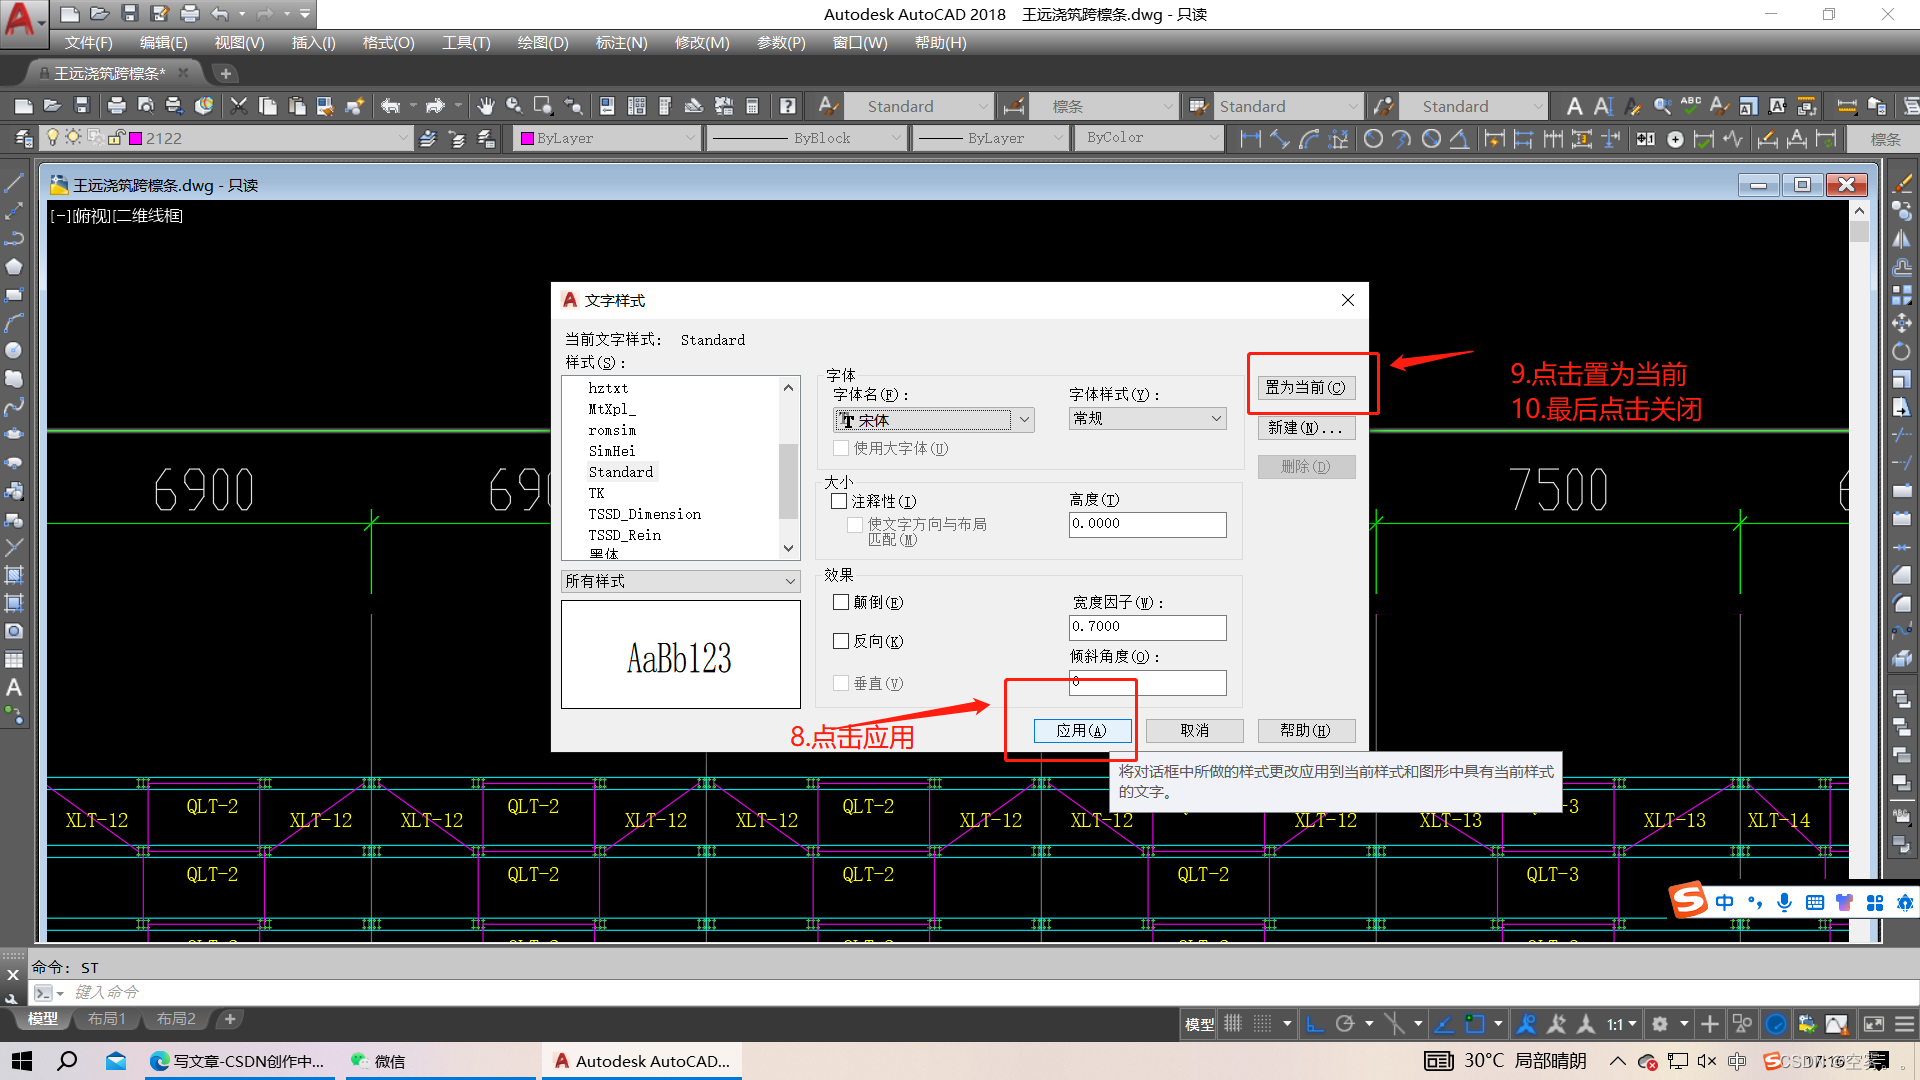Click the Plot print icon
The height and width of the screenshot is (1080, 1920).
pyautogui.click(x=116, y=106)
